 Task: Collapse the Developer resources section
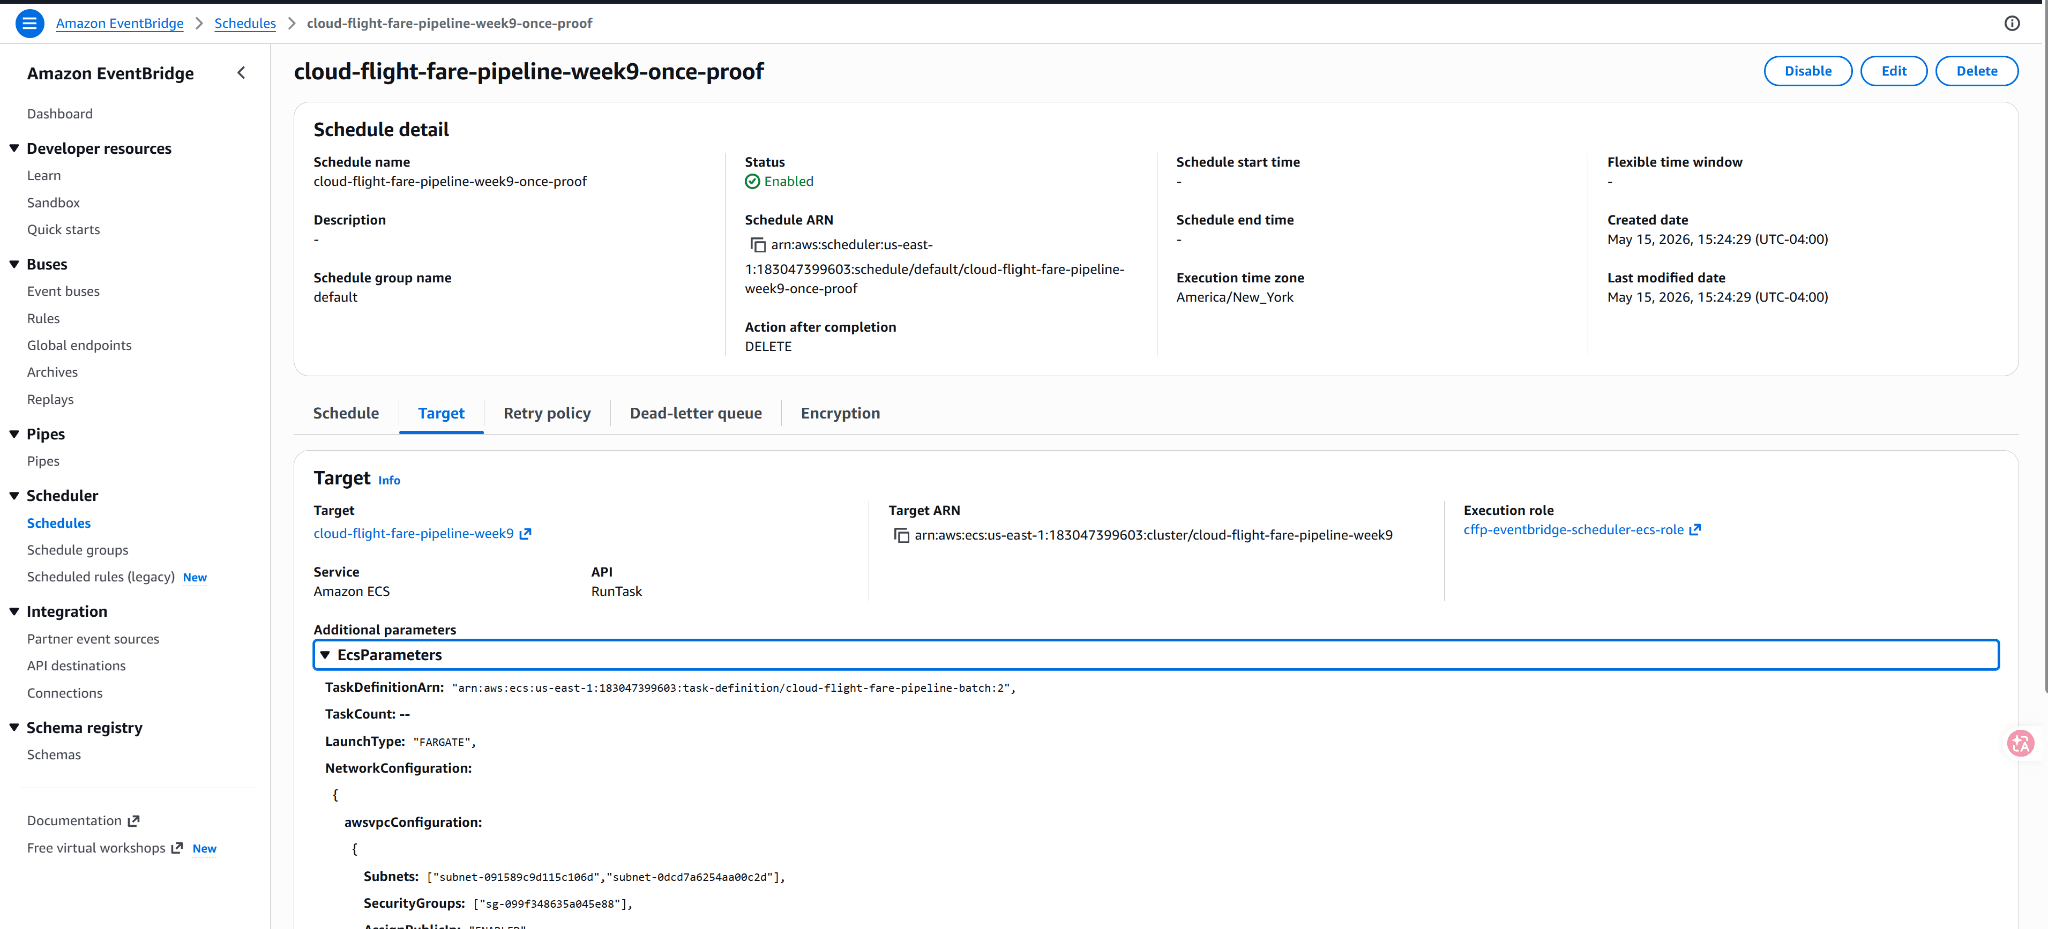coord(14,148)
